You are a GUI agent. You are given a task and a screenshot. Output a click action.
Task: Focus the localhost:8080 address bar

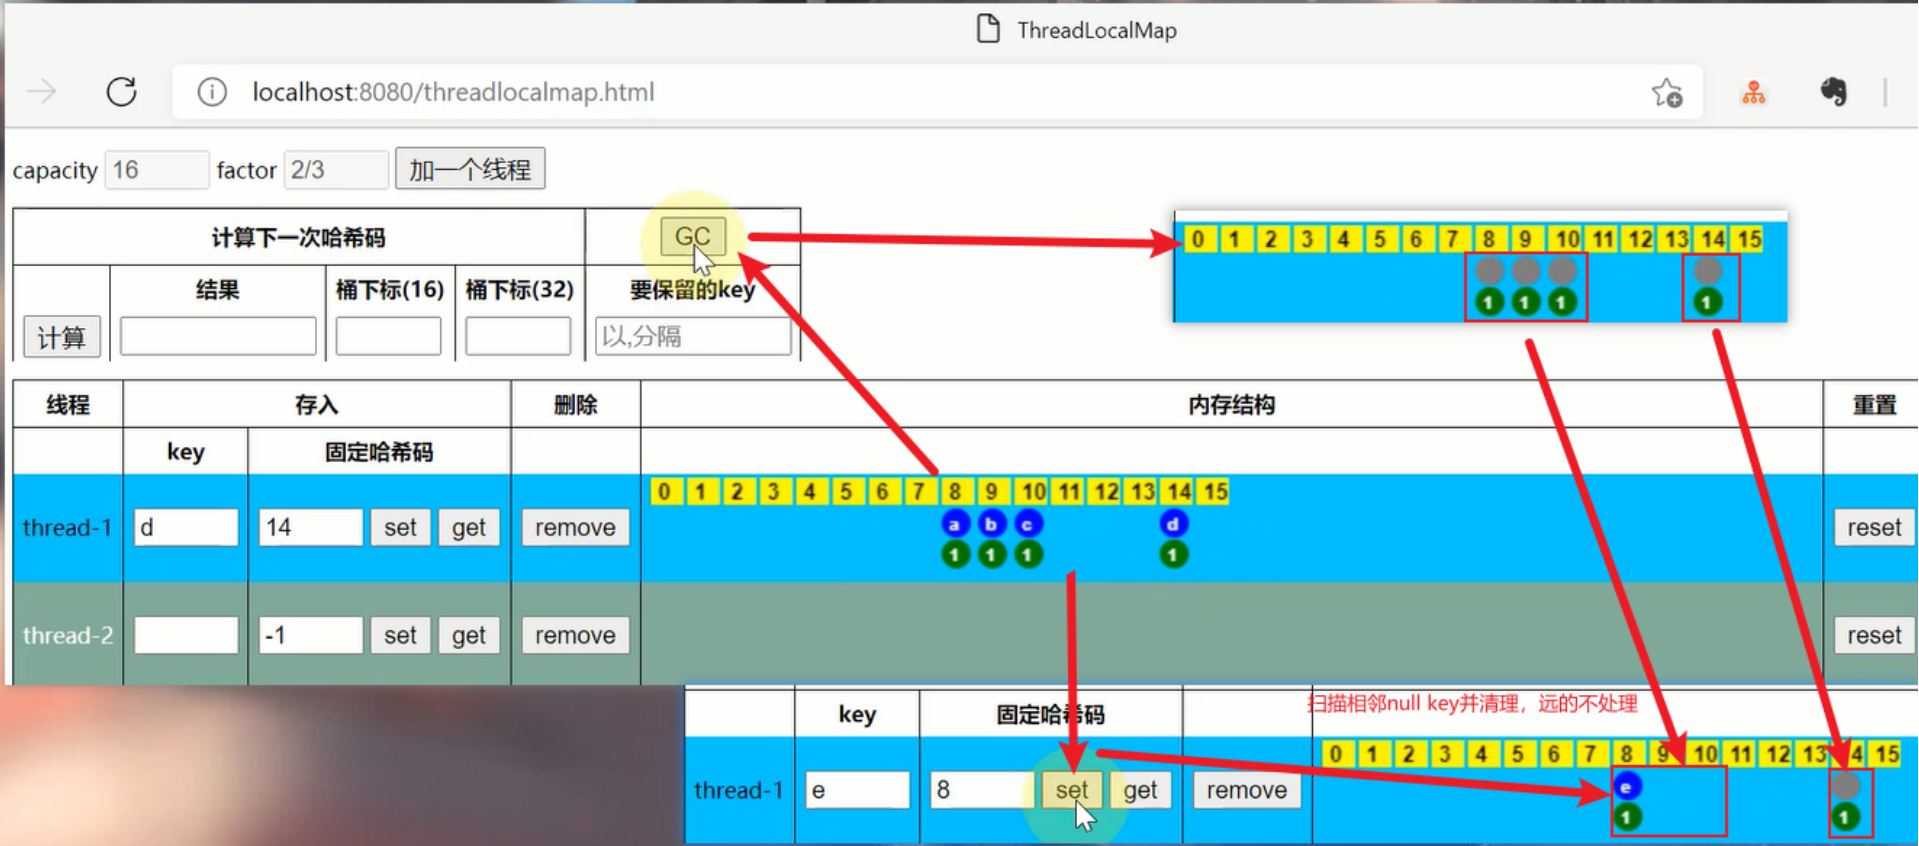[x=937, y=92]
